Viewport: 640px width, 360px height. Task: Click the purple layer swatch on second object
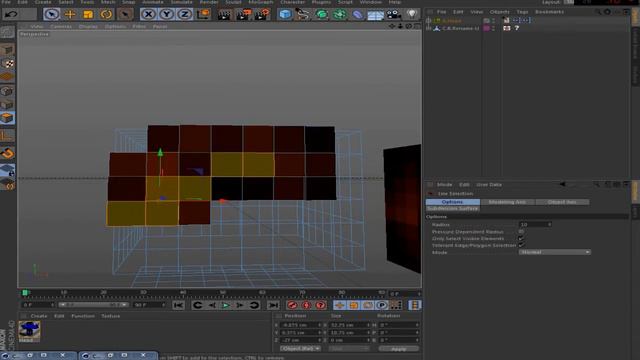[486, 28]
